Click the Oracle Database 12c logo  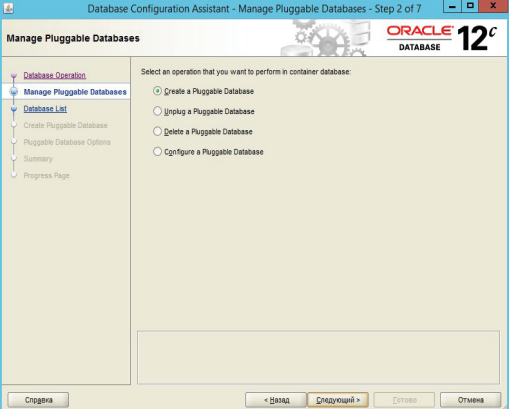(x=441, y=39)
